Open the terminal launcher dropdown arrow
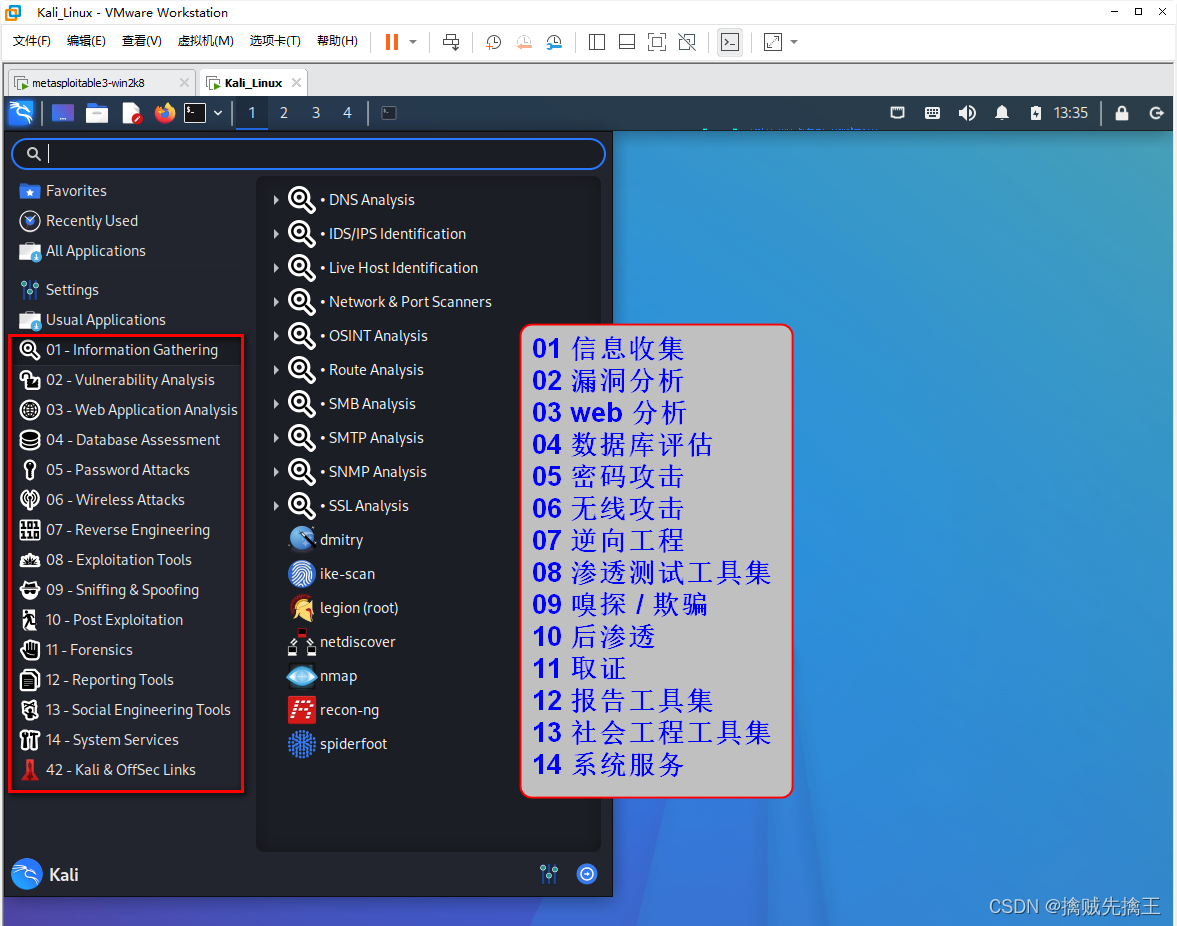This screenshot has height=926, width=1177. click(218, 113)
